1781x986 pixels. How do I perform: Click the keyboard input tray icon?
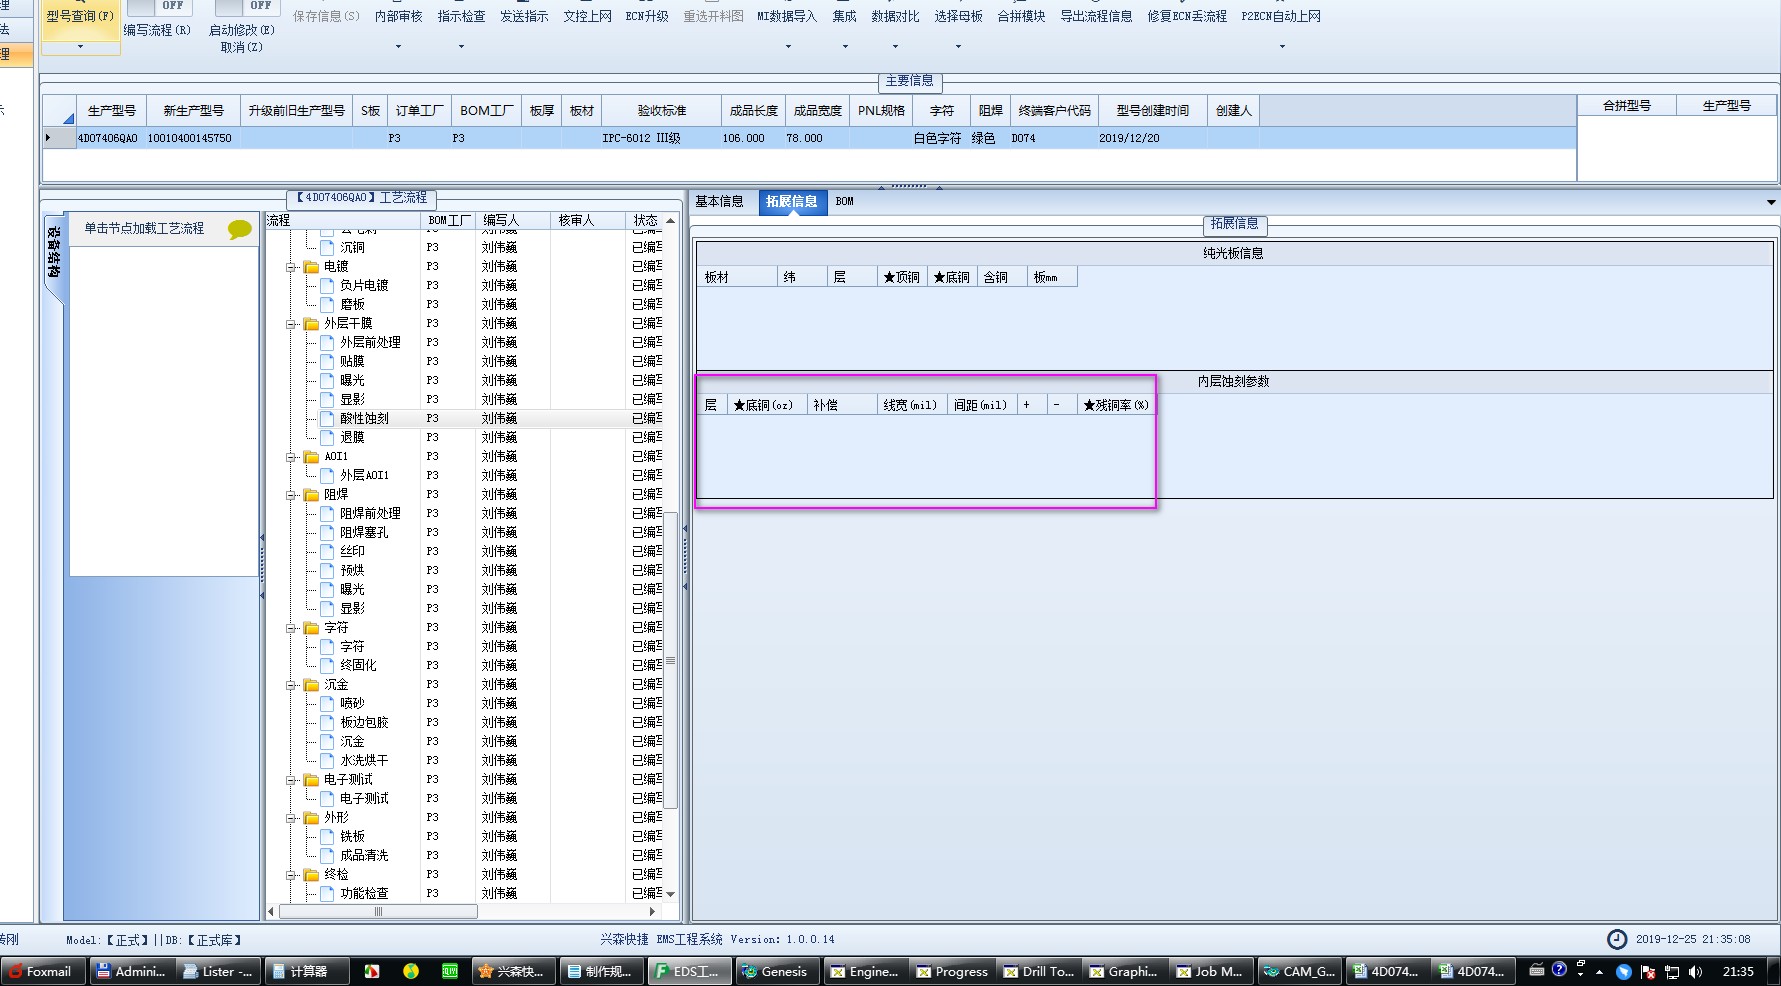coord(1537,969)
